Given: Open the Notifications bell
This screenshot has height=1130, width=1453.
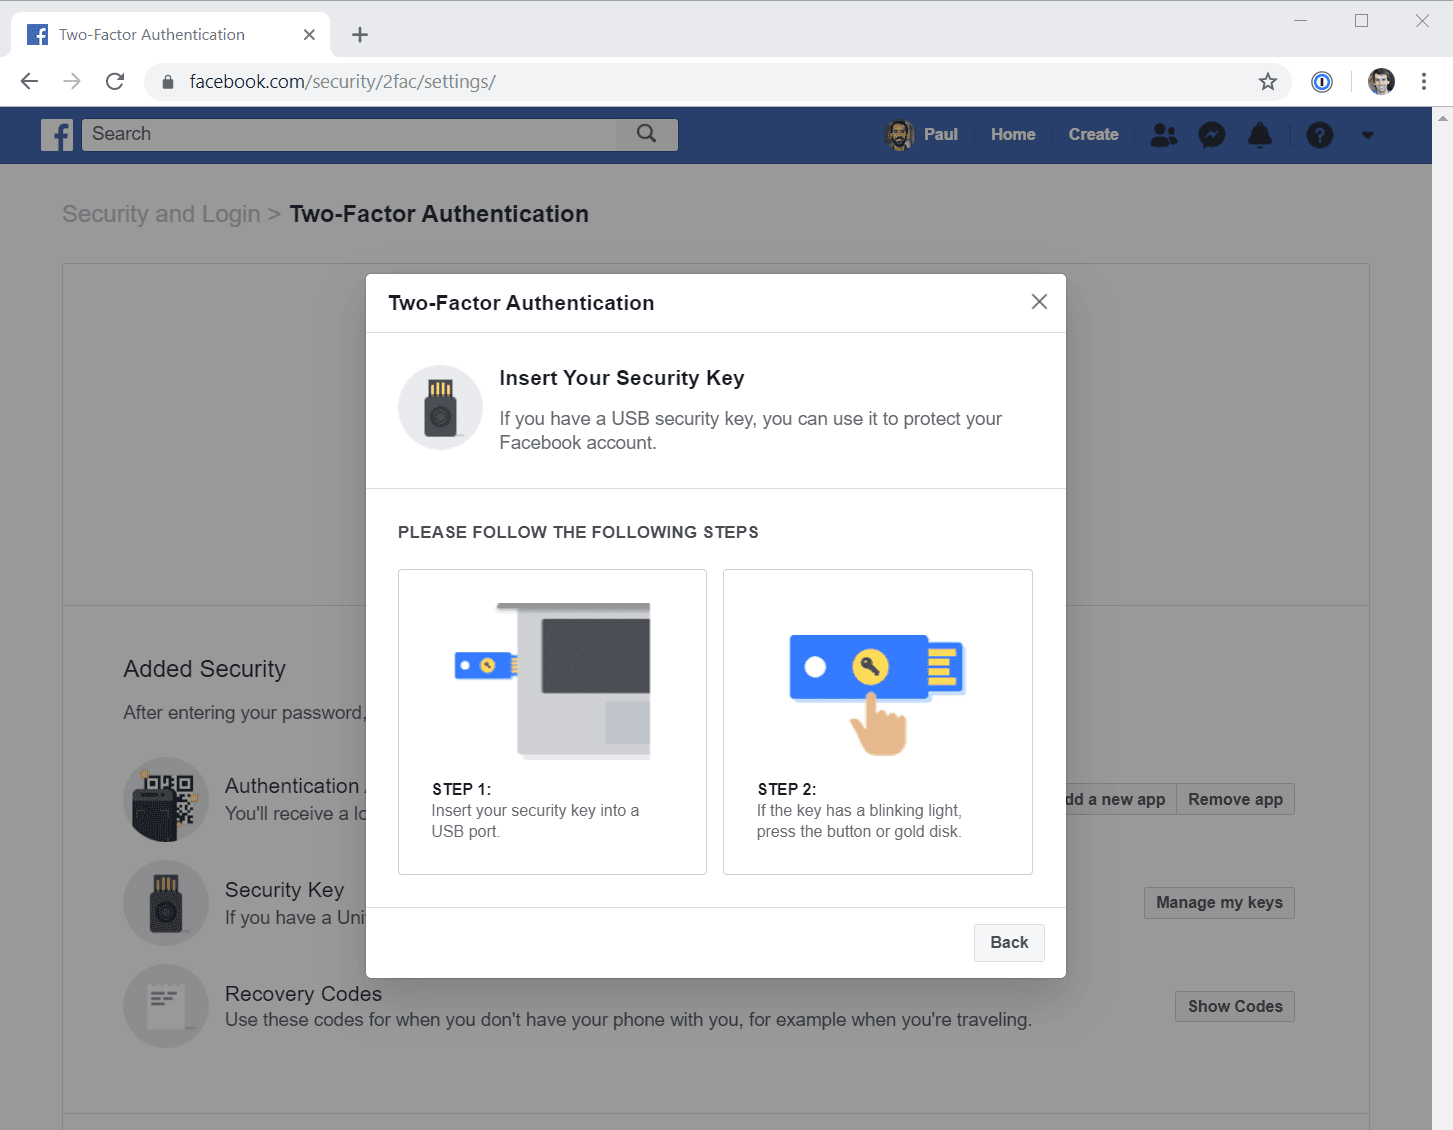Looking at the screenshot, I should click(x=1260, y=135).
